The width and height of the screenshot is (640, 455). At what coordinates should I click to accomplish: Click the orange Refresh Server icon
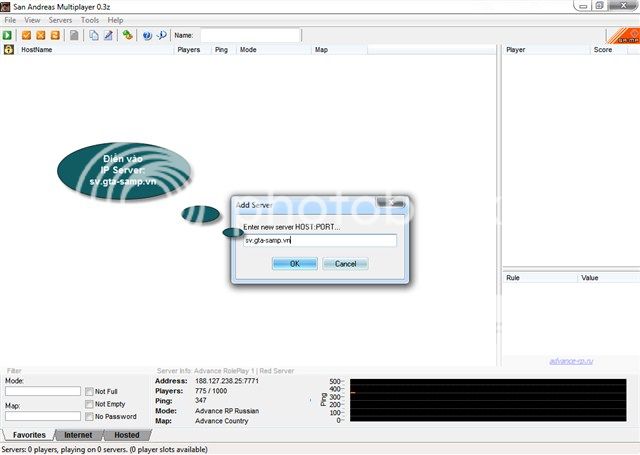55,35
